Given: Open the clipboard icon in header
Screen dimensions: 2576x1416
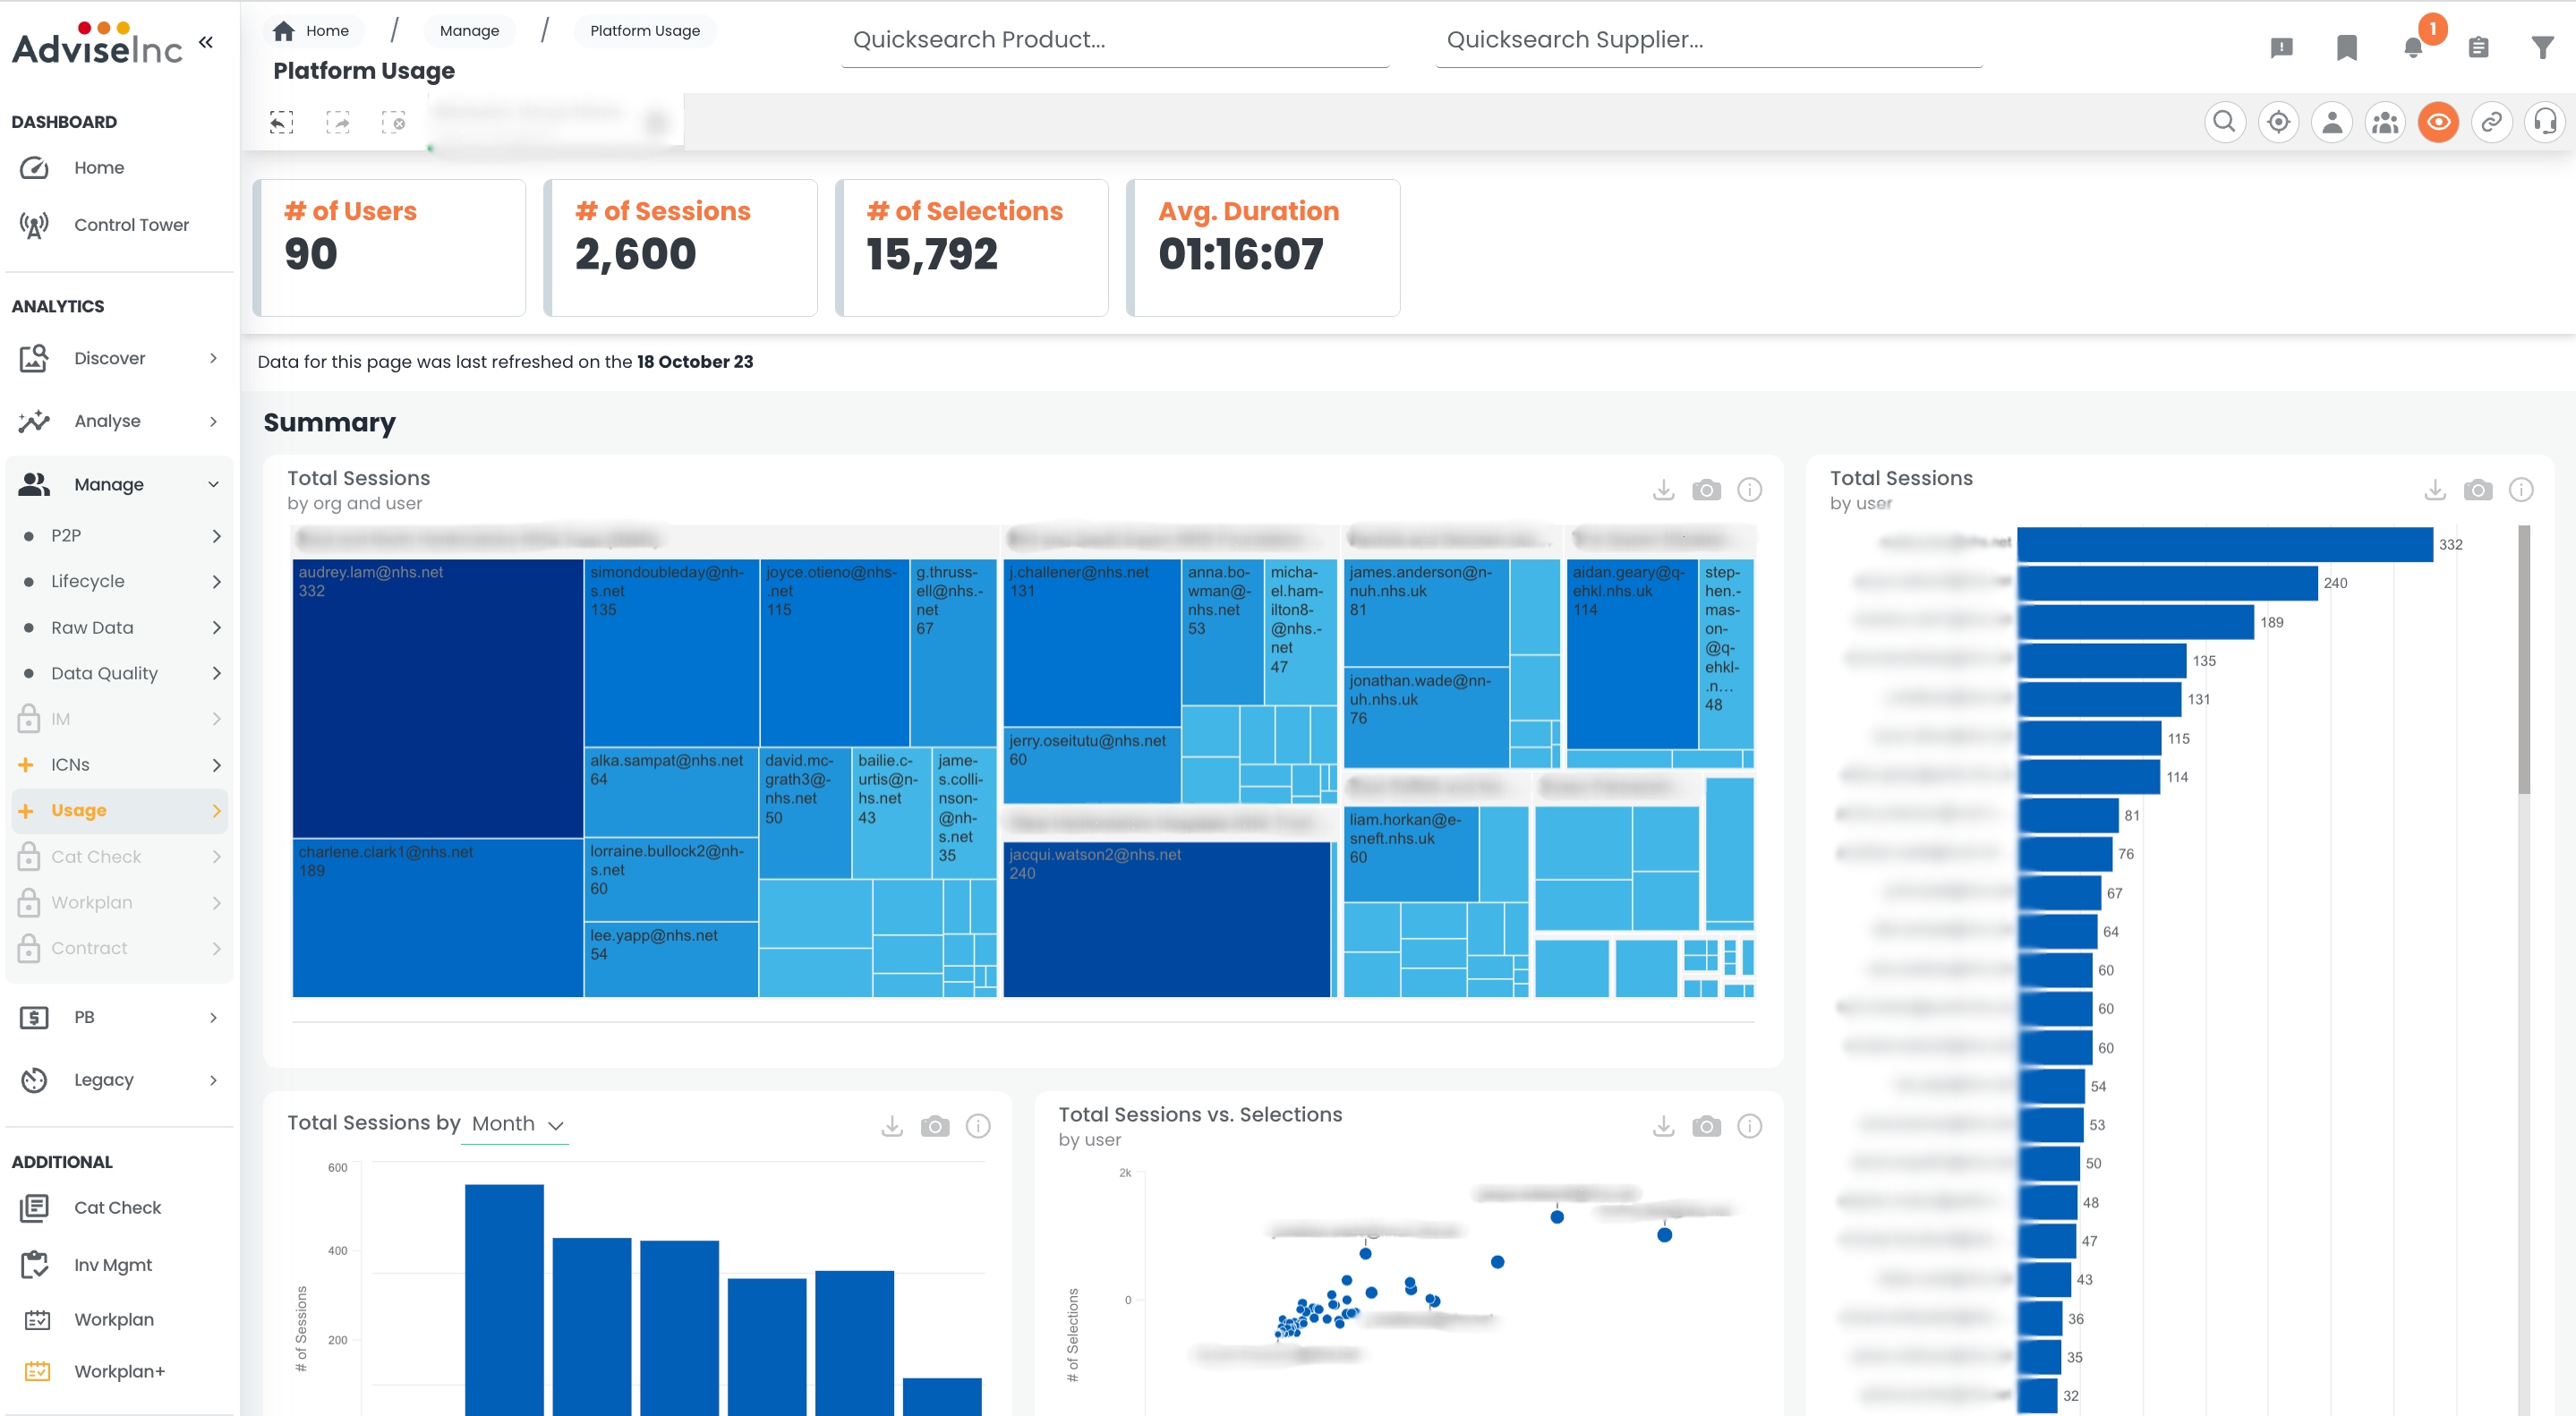Looking at the screenshot, I should click(x=2478, y=47).
